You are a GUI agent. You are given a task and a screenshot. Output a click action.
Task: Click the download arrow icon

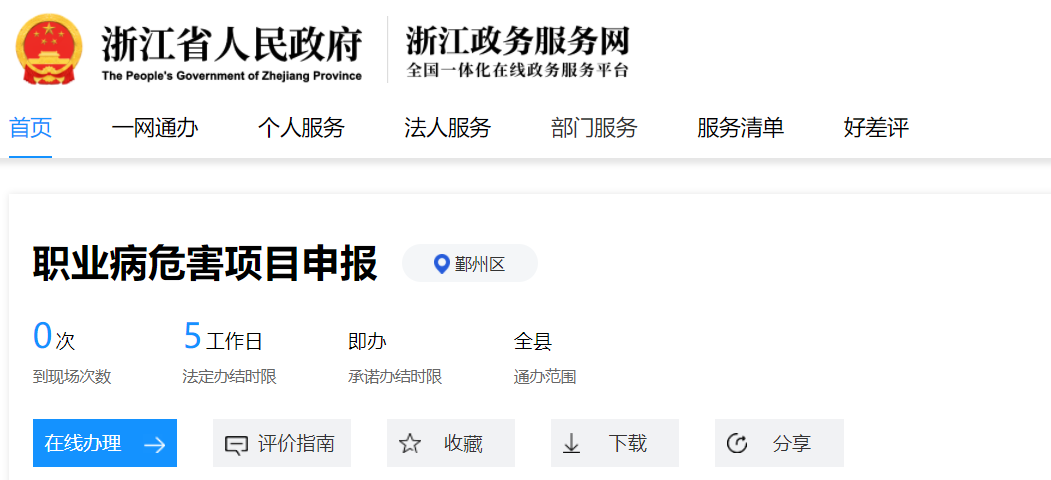(x=572, y=444)
